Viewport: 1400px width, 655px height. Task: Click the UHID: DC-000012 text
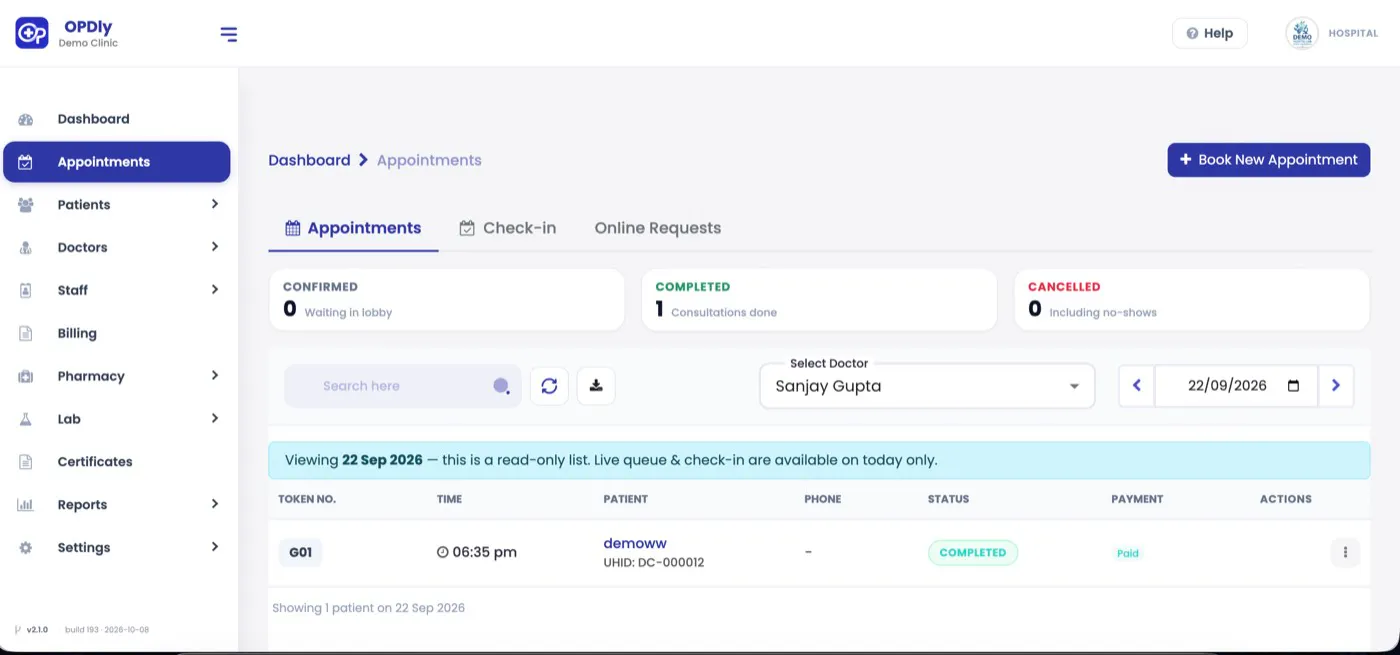(x=654, y=563)
